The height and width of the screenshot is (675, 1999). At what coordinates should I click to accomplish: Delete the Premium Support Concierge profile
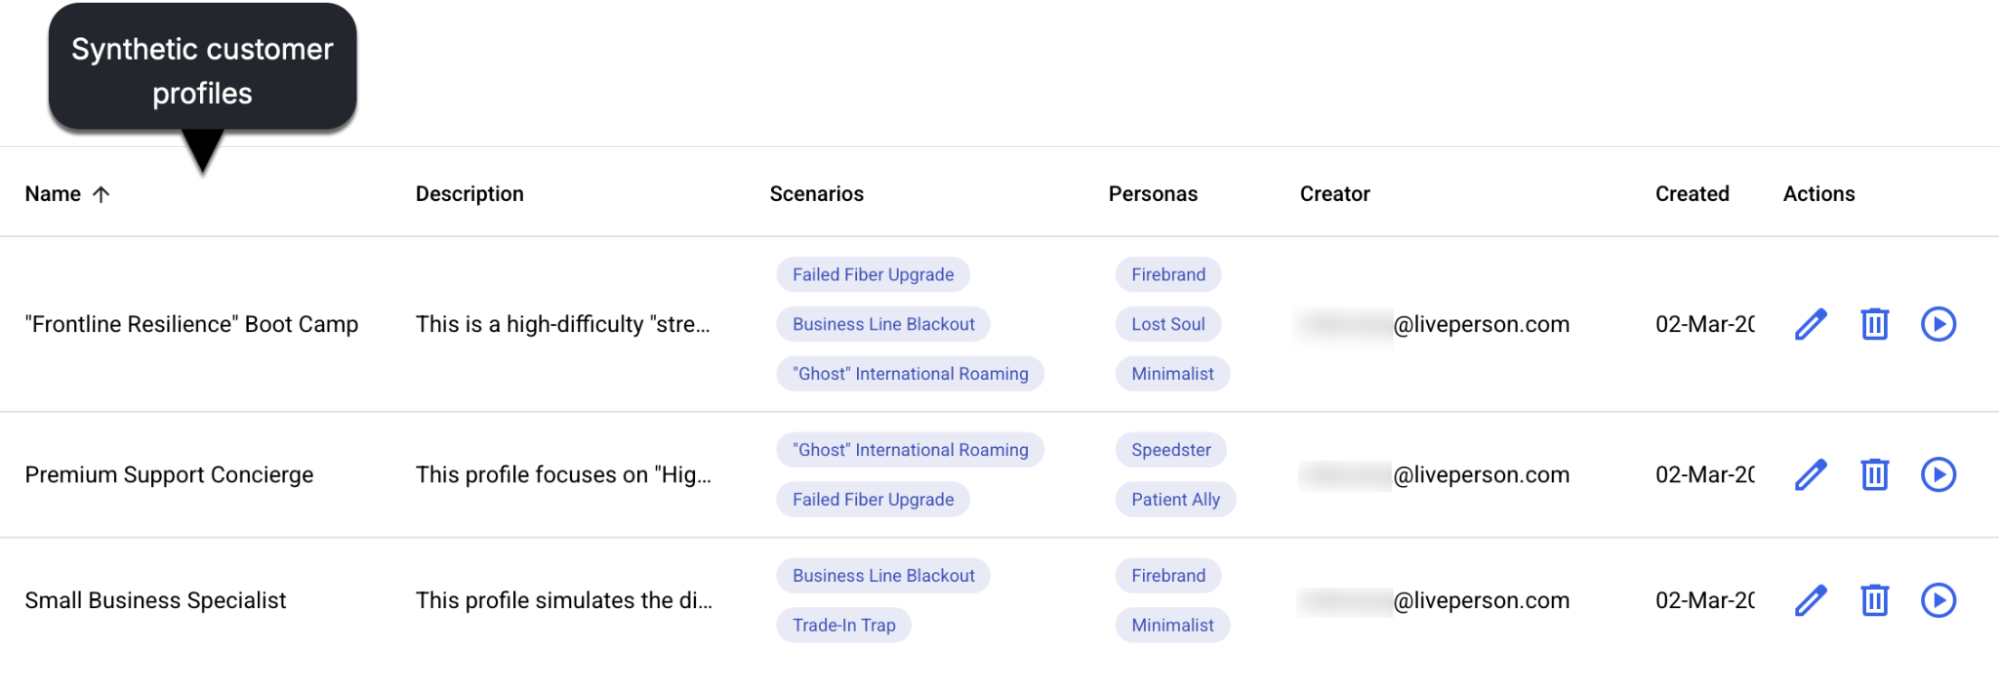1873,474
